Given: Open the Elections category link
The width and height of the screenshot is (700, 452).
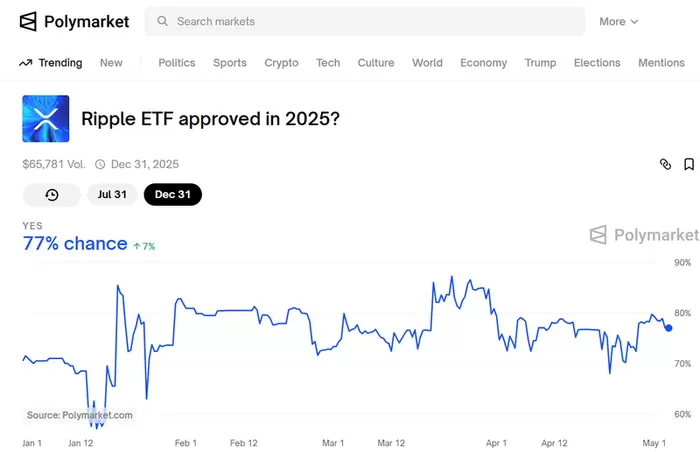Looking at the screenshot, I should (597, 63).
